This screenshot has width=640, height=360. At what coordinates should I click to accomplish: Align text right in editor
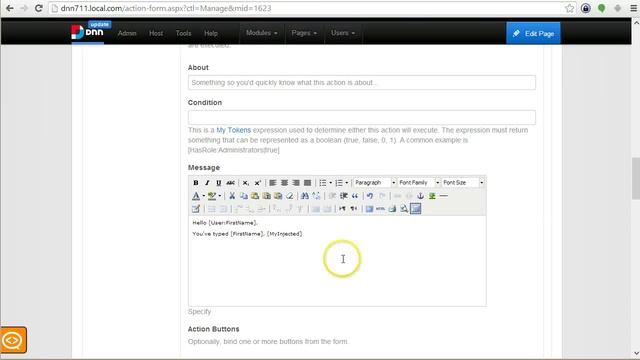tap(296, 183)
